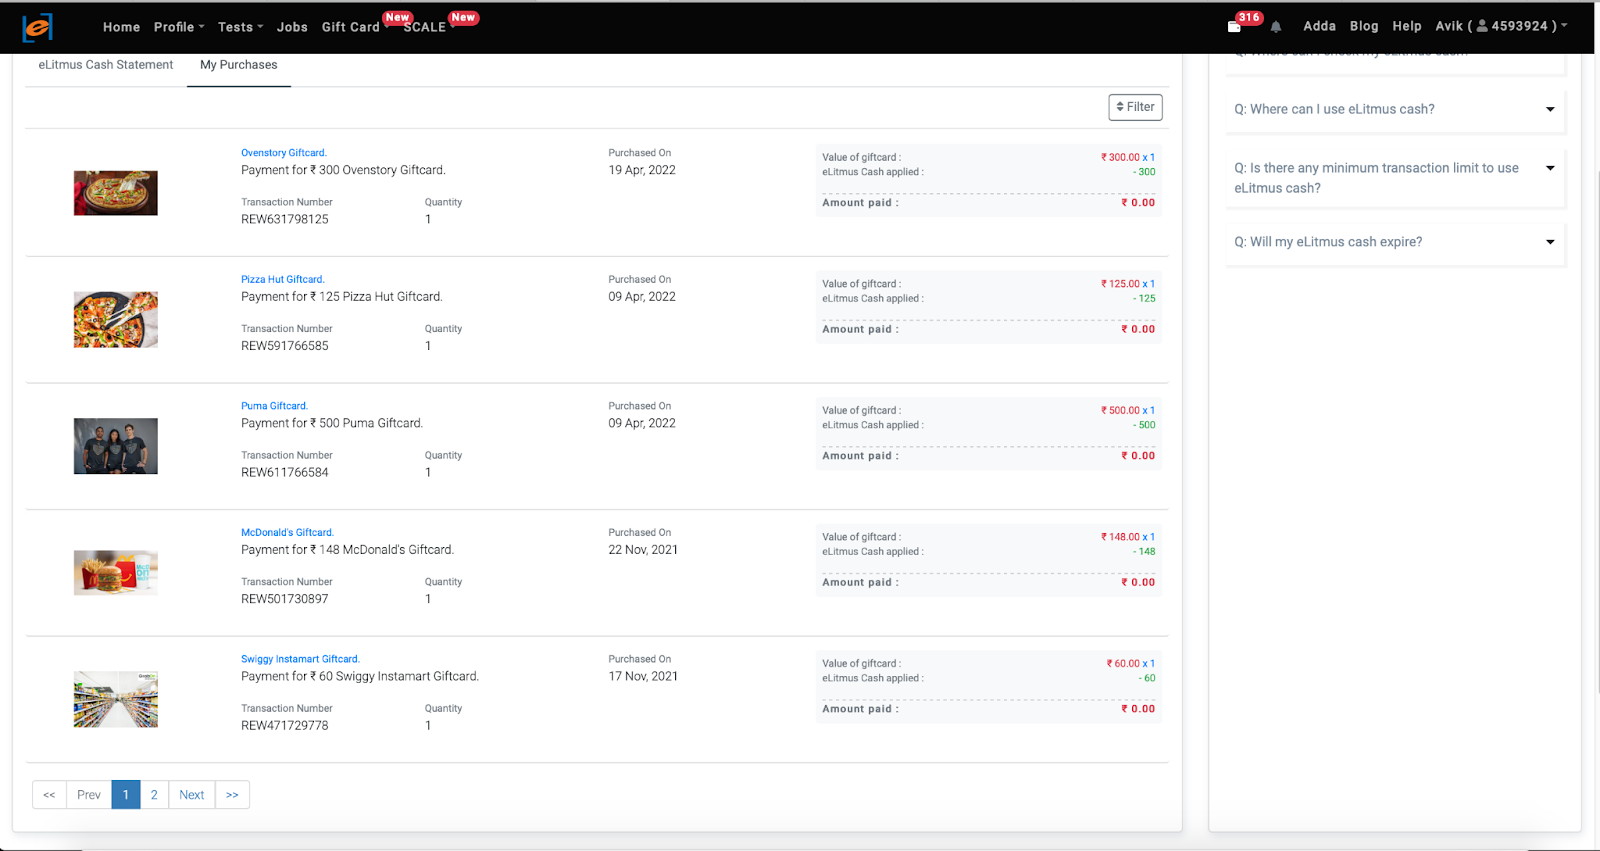Click the Puma giftcard thumbnail
Screen dimensions: 1600x851
coord(116,446)
